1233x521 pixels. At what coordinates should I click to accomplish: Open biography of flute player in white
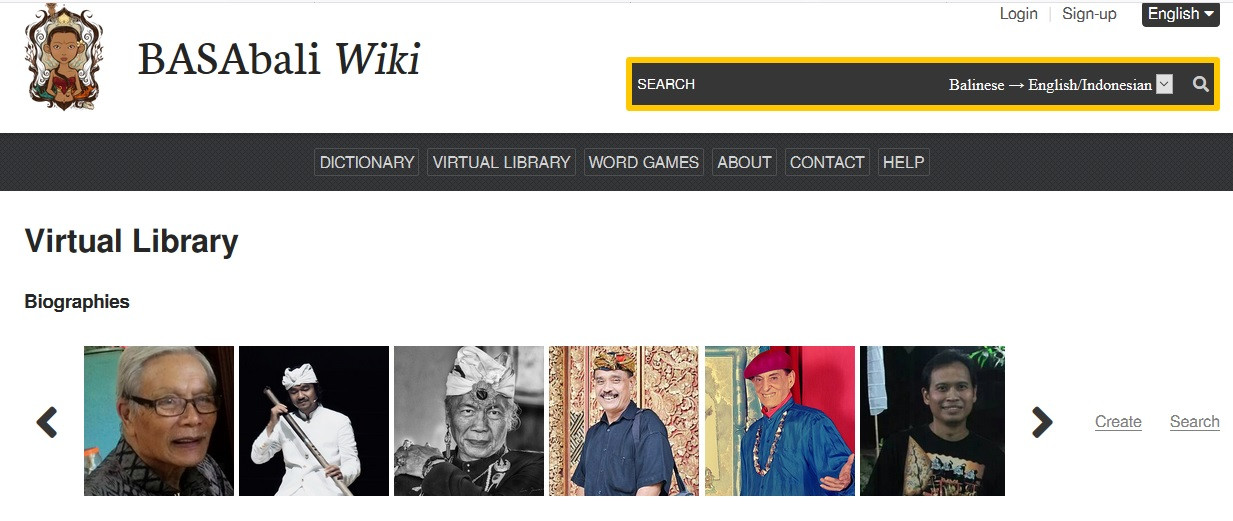click(314, 421)
